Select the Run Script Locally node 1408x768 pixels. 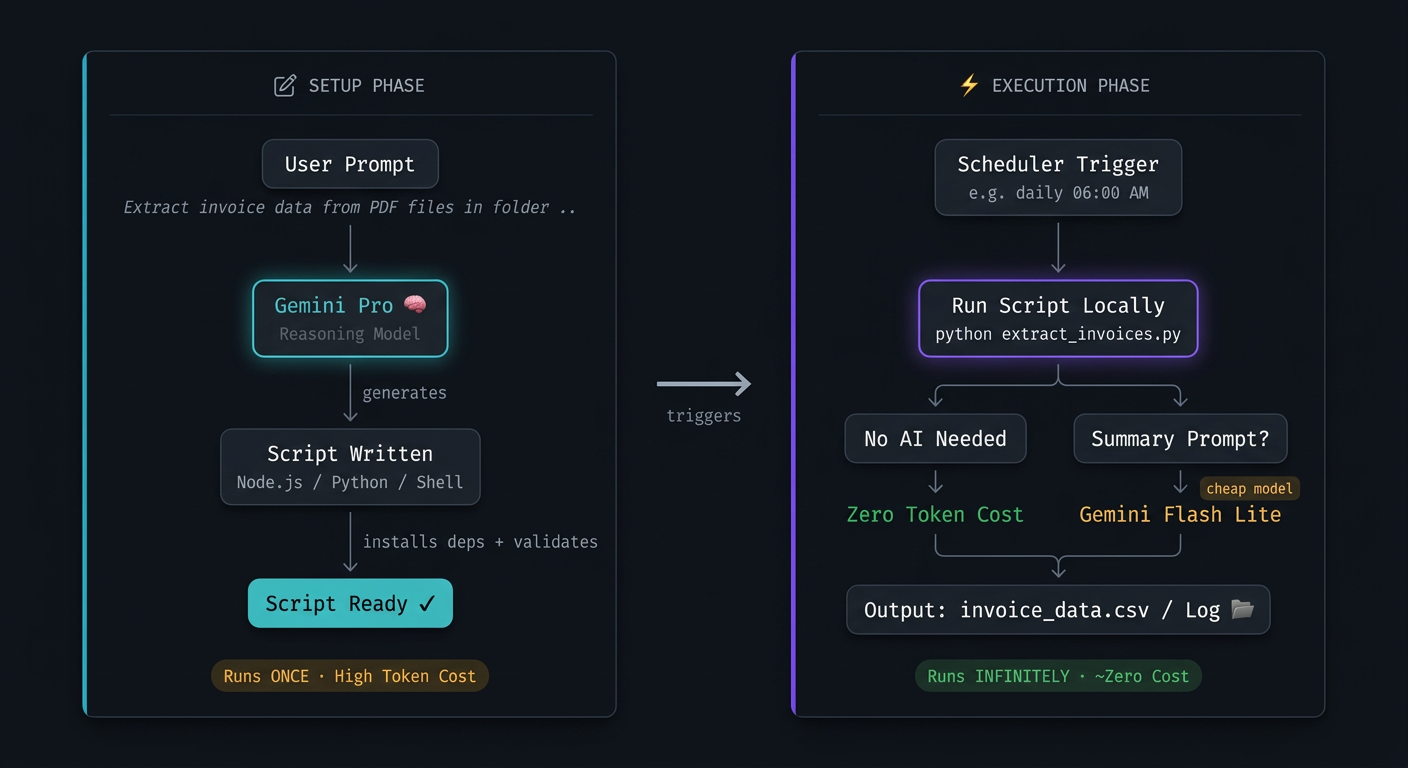coord(1058,318)
